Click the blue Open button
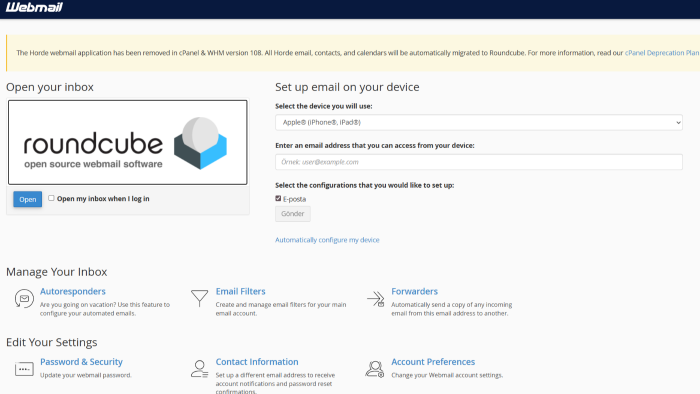 (x=28, y=199)
